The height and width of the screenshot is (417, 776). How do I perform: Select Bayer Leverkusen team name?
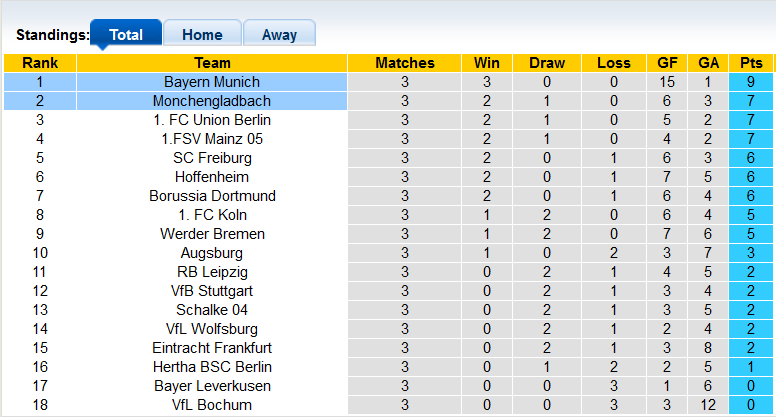coord(212,386)
